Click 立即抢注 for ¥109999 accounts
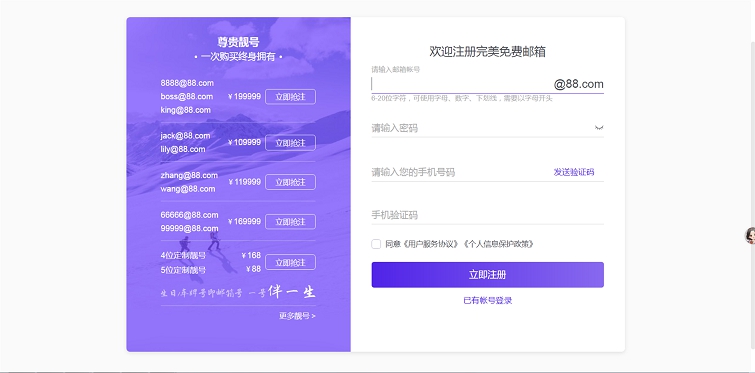 coord(290,142)
